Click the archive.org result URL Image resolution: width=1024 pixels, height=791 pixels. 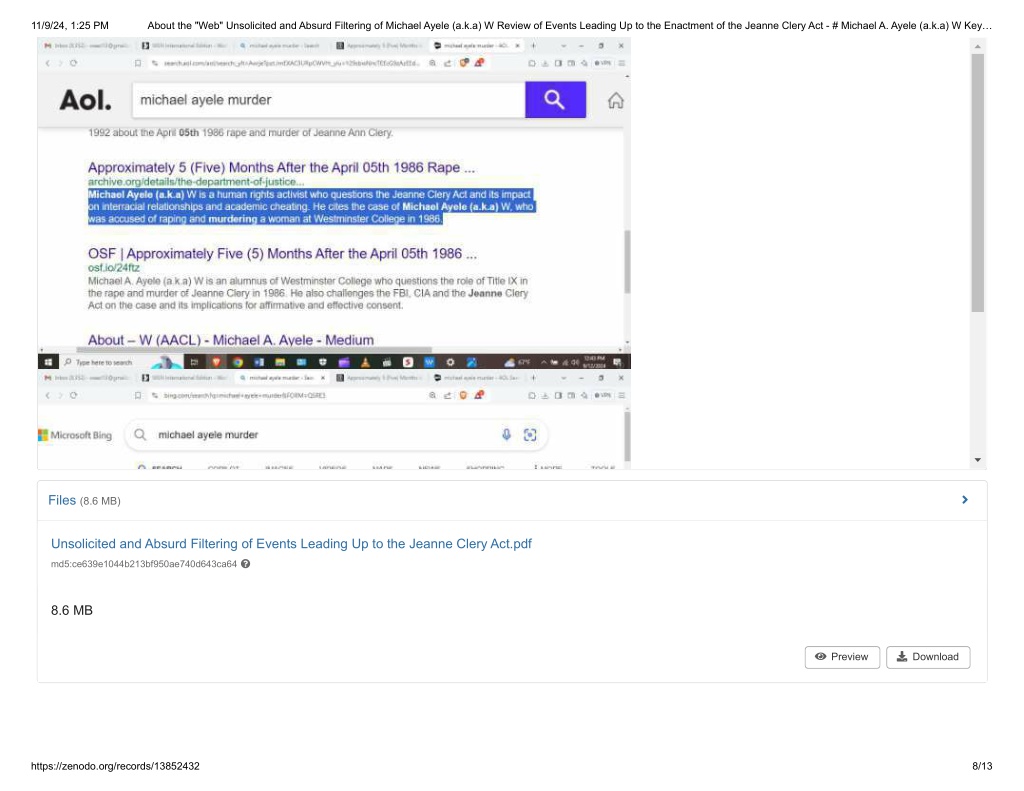[x=196, y=182]
